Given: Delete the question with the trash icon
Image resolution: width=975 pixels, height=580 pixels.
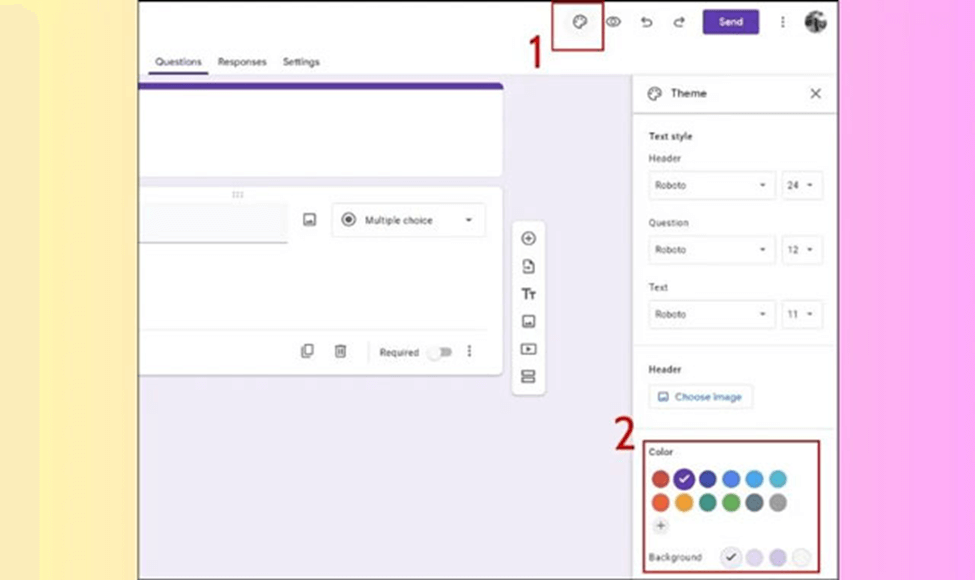Looking at the screenshot, I should click(x=339, y=352).
